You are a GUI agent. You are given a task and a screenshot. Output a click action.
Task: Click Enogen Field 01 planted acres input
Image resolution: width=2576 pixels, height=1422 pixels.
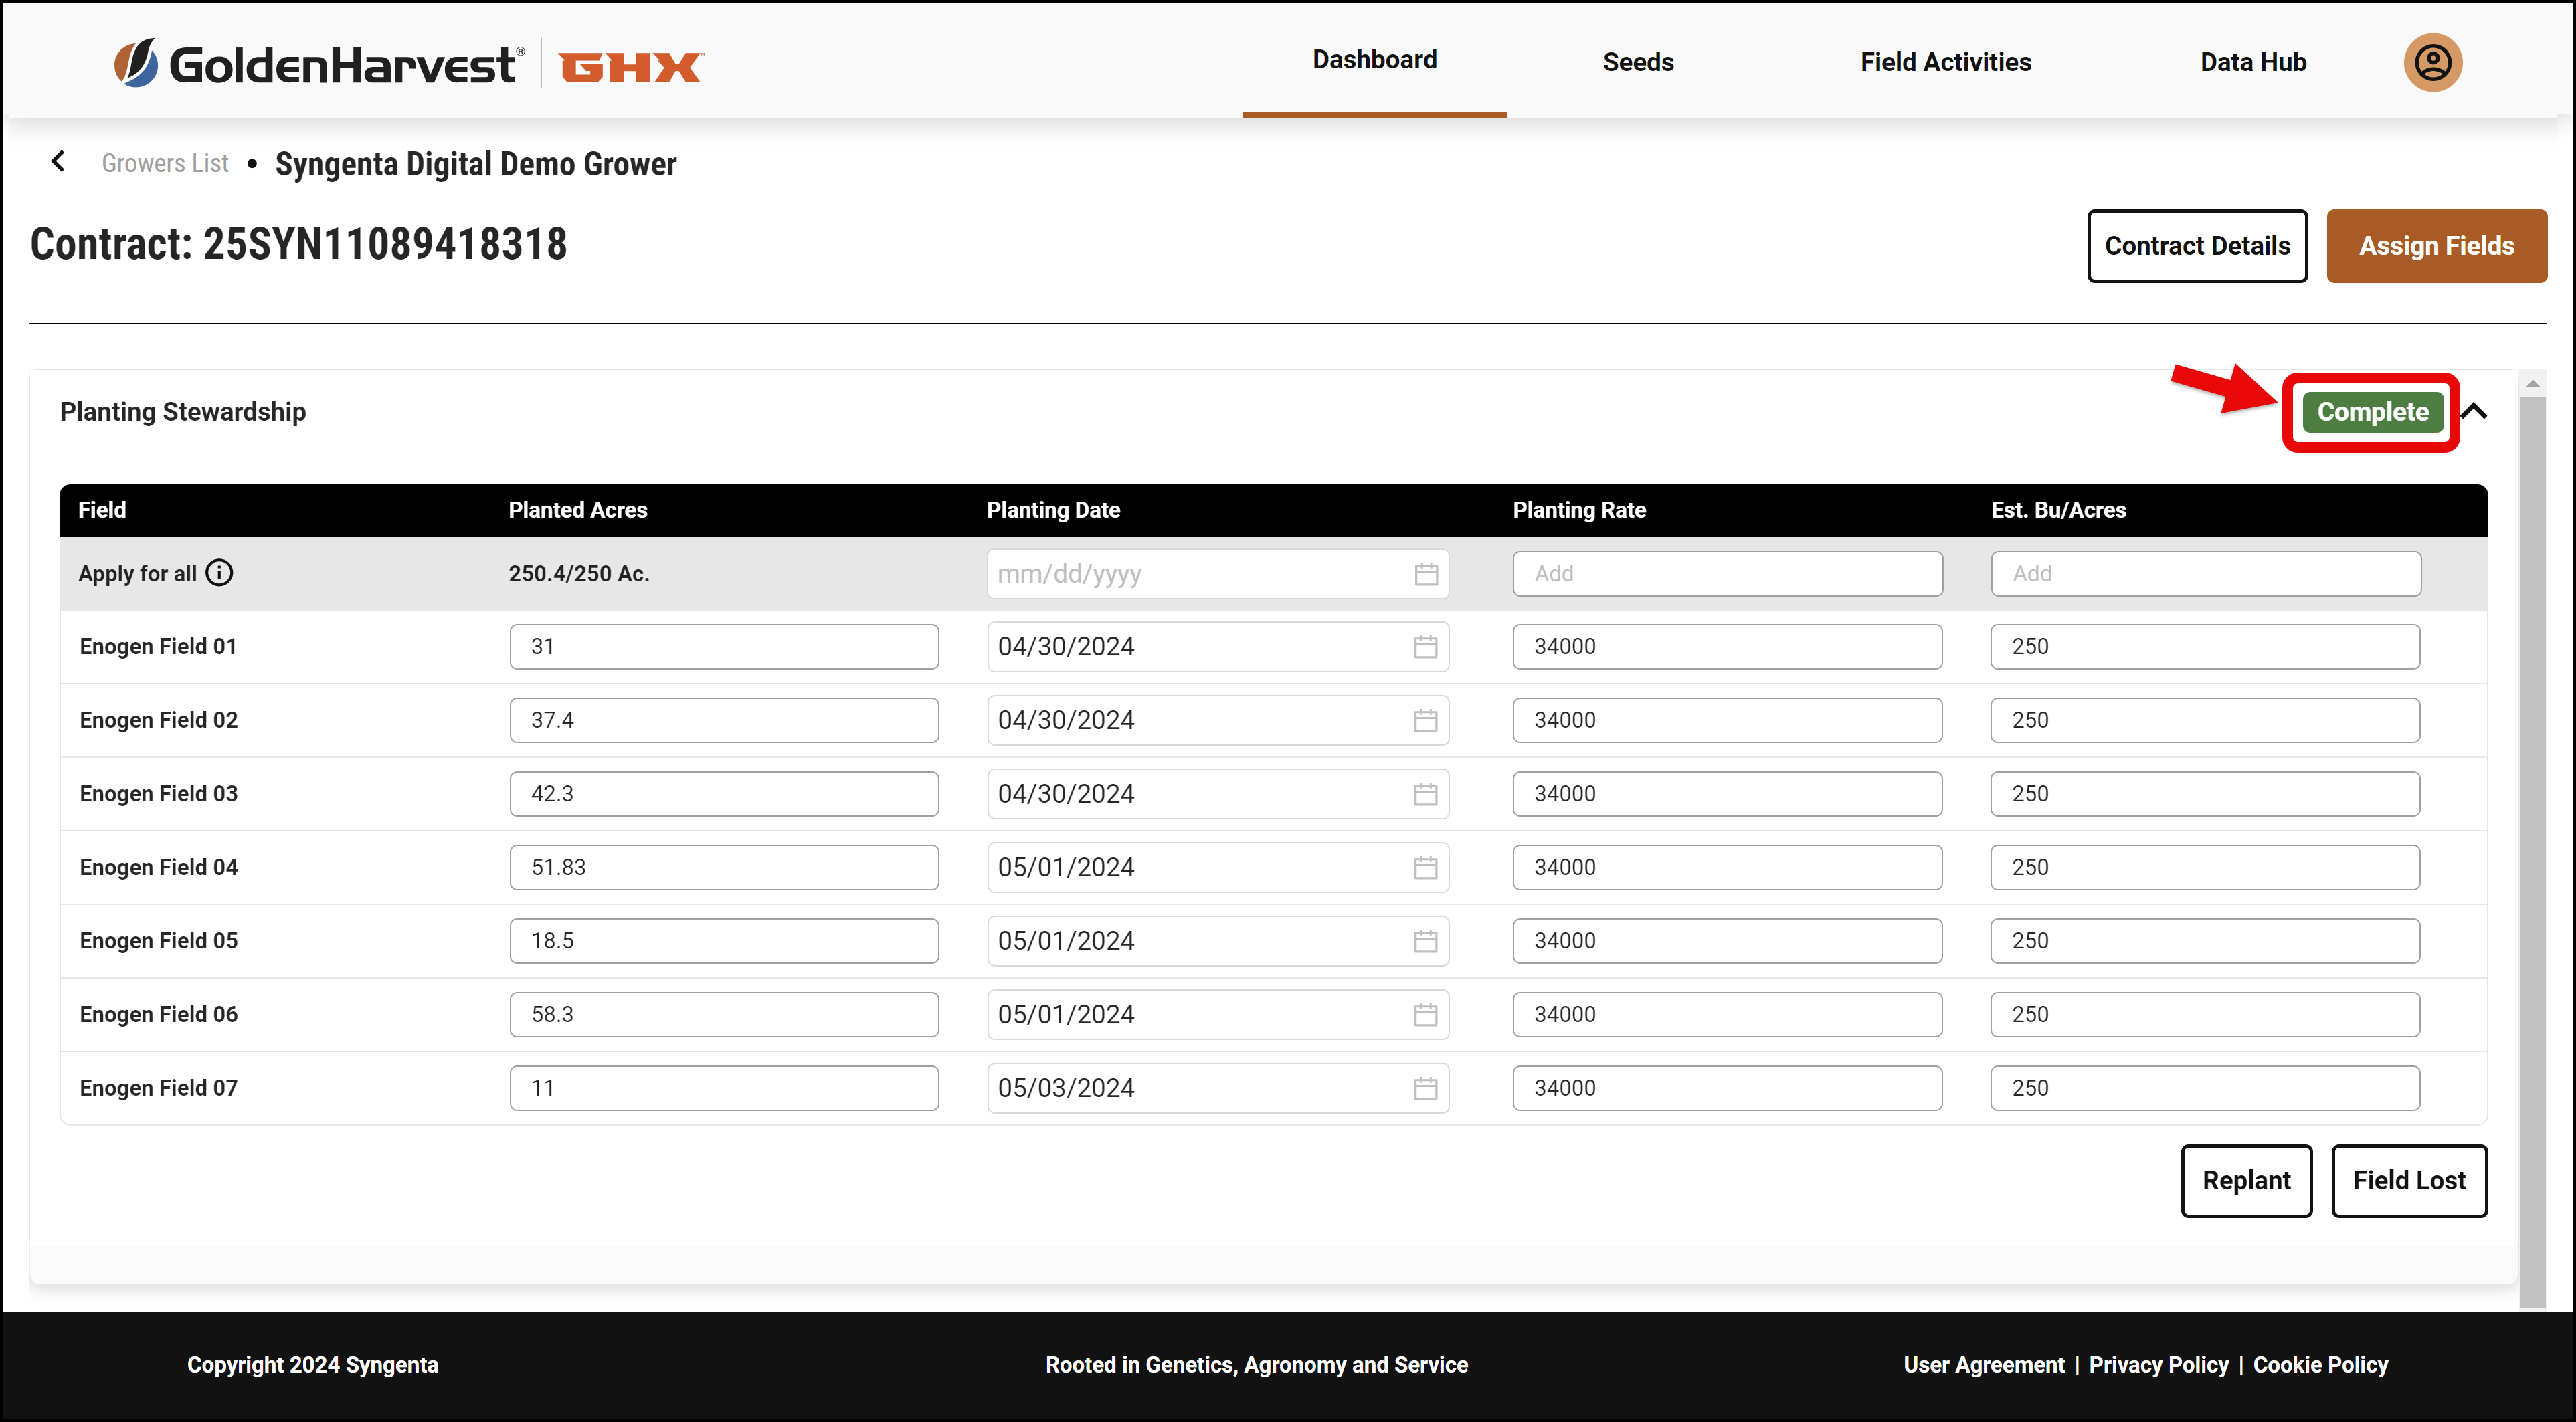(x=724, y=647)
